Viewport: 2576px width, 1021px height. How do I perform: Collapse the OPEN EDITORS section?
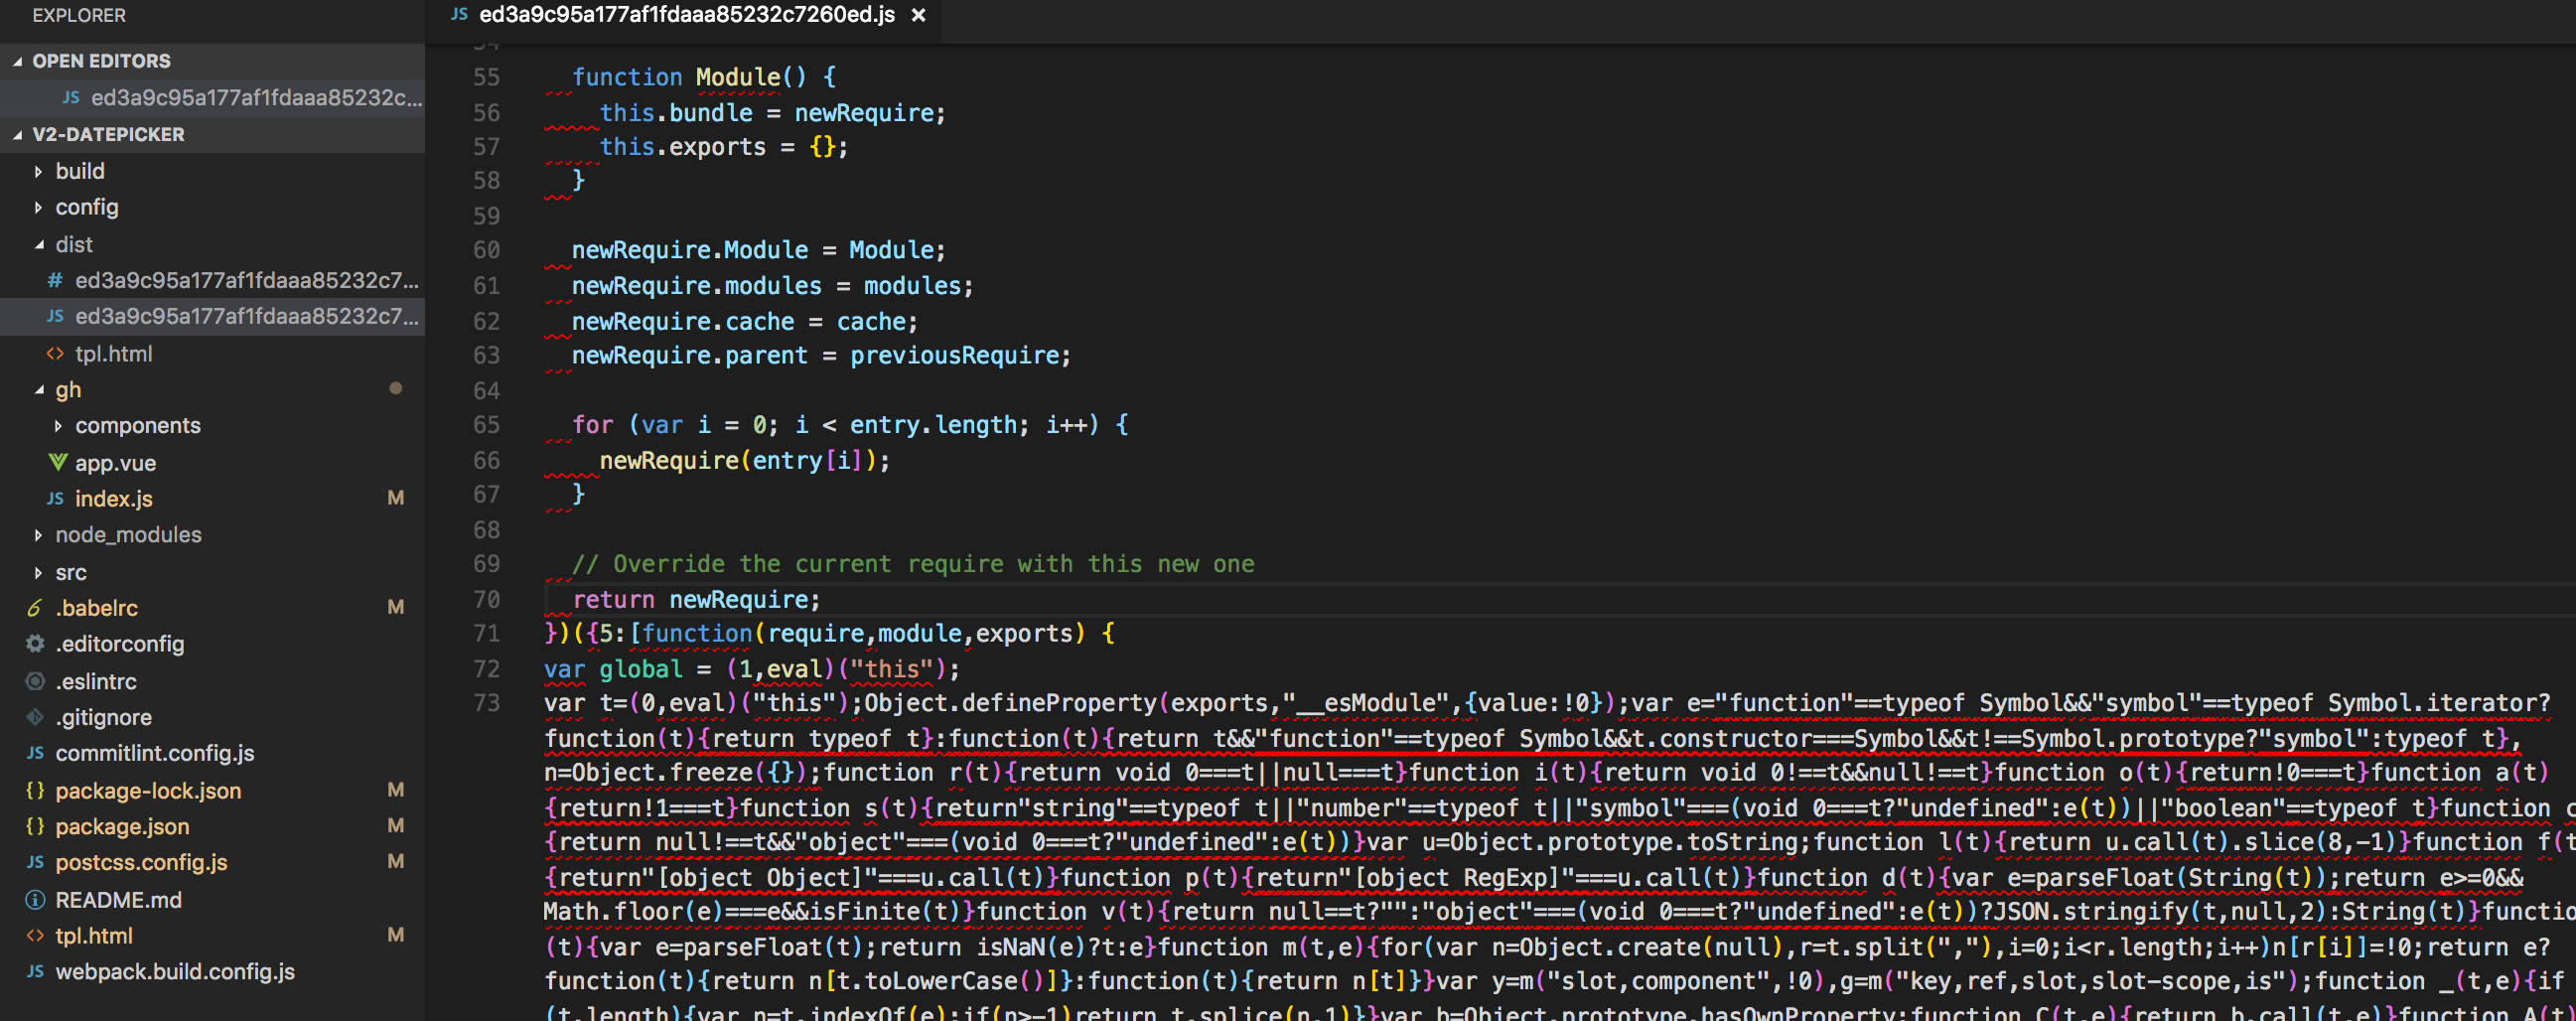tap(17, 60)
